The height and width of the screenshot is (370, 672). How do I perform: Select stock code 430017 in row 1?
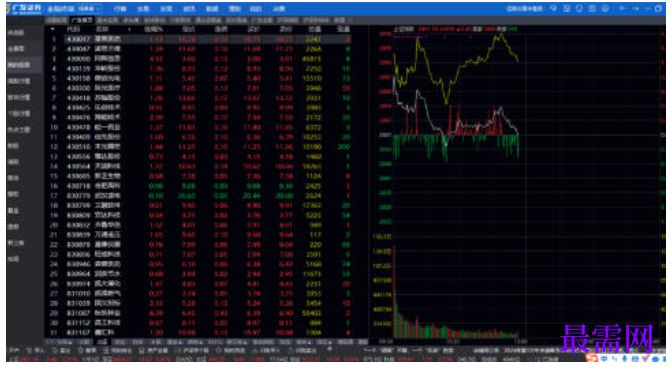pos(78,39)
